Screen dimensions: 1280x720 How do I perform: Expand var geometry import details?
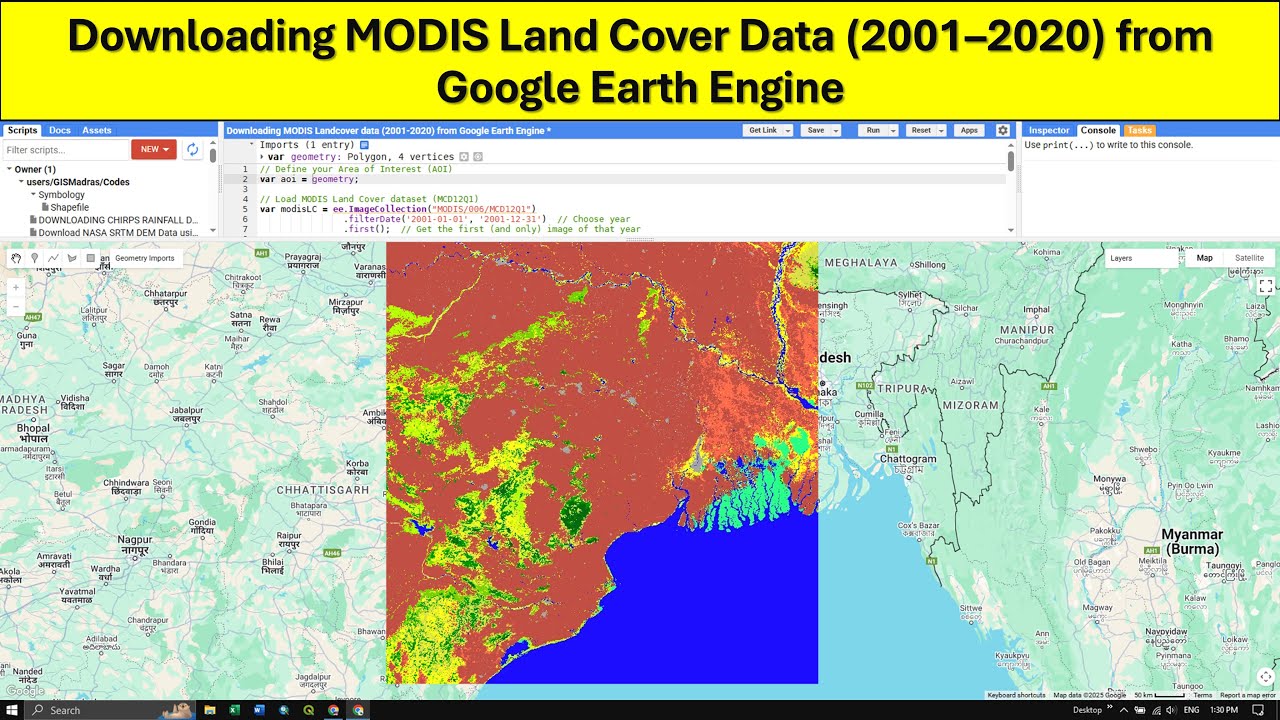point(262,157)
